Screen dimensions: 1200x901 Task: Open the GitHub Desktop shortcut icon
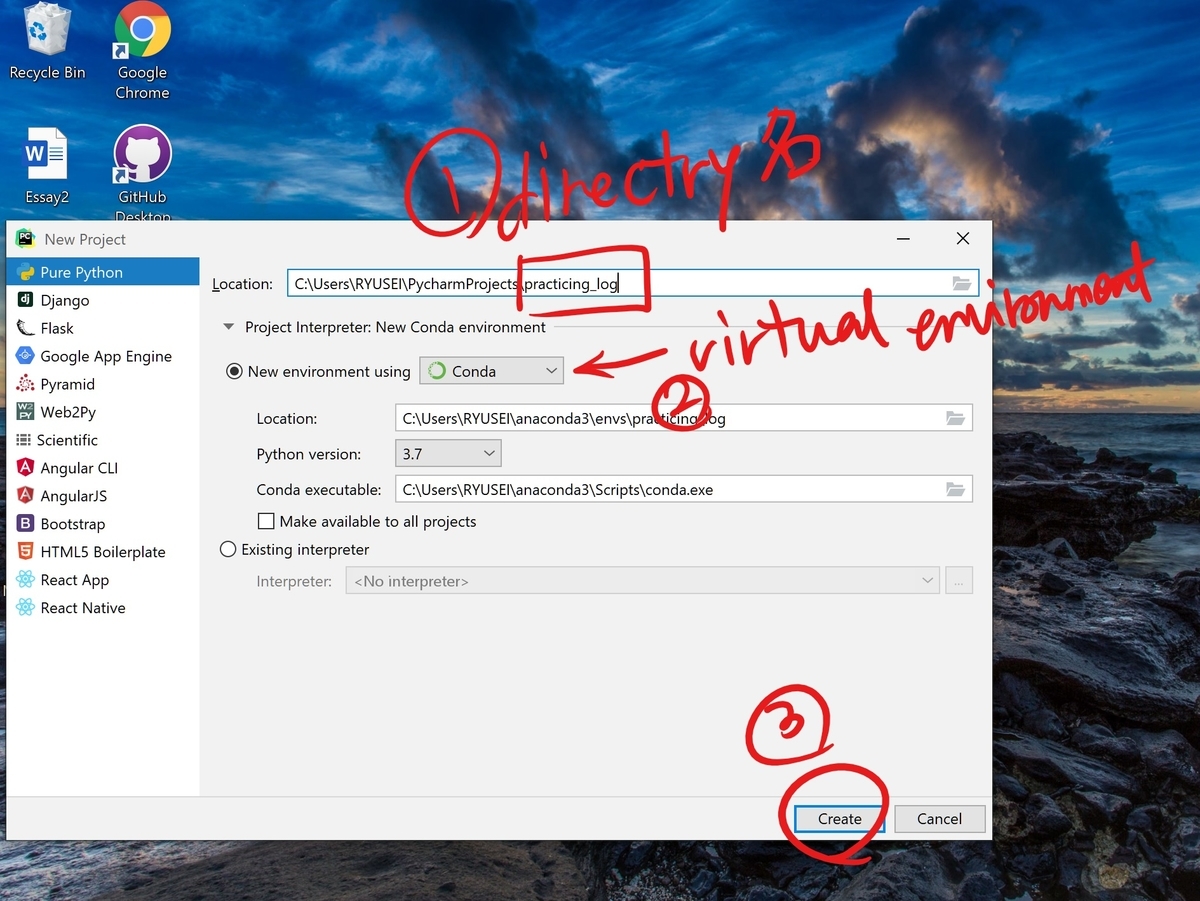(x=142, y=172)
